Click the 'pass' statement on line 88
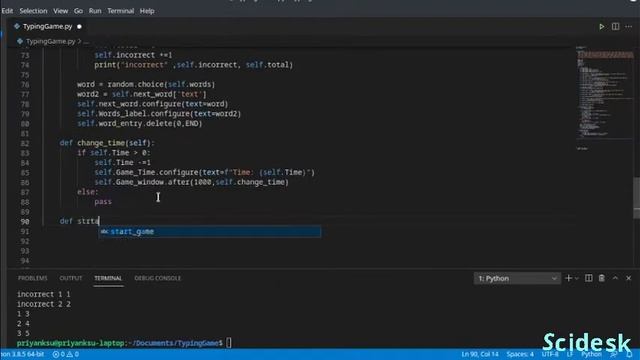640x360 pixels. pyautogui.click(x=103, y=202)
